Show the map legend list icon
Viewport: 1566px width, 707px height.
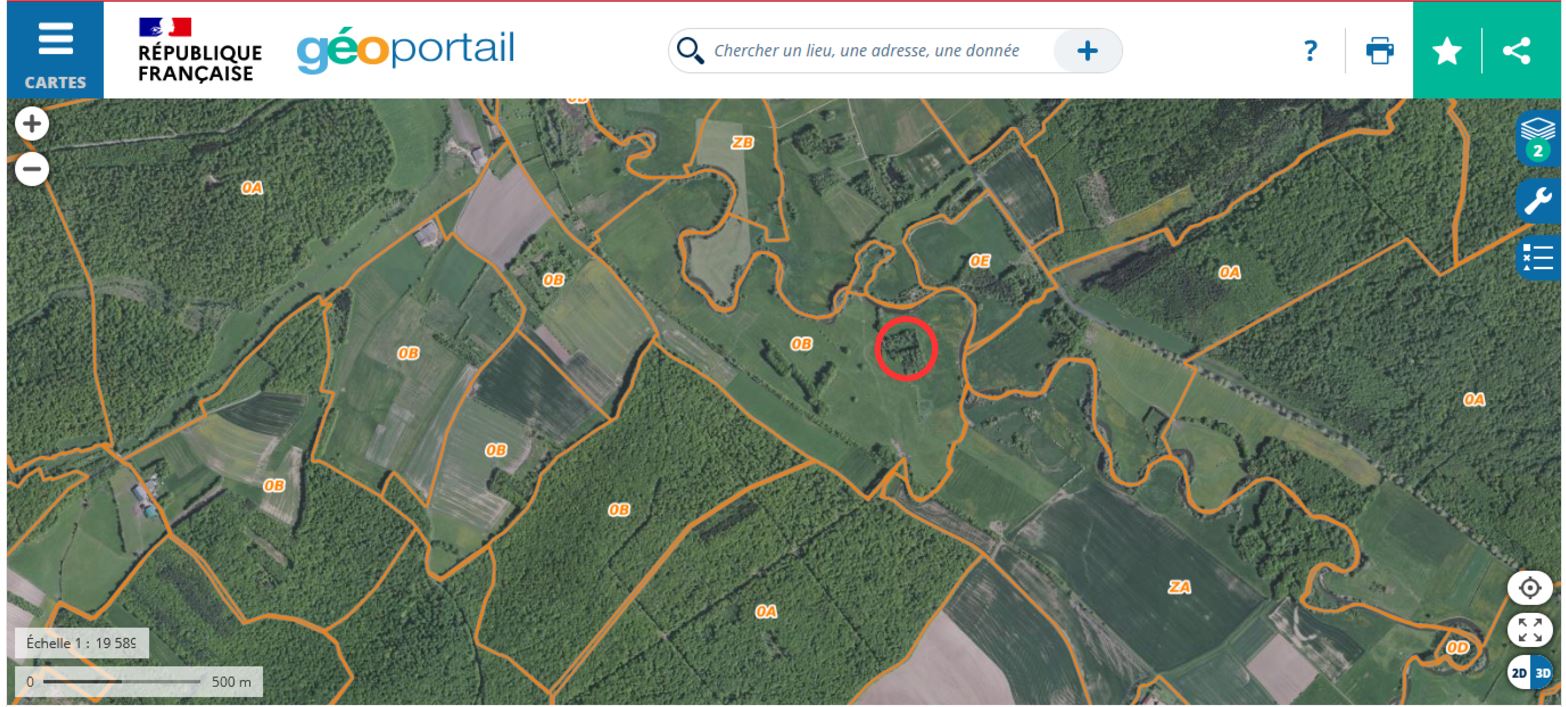1538,257
